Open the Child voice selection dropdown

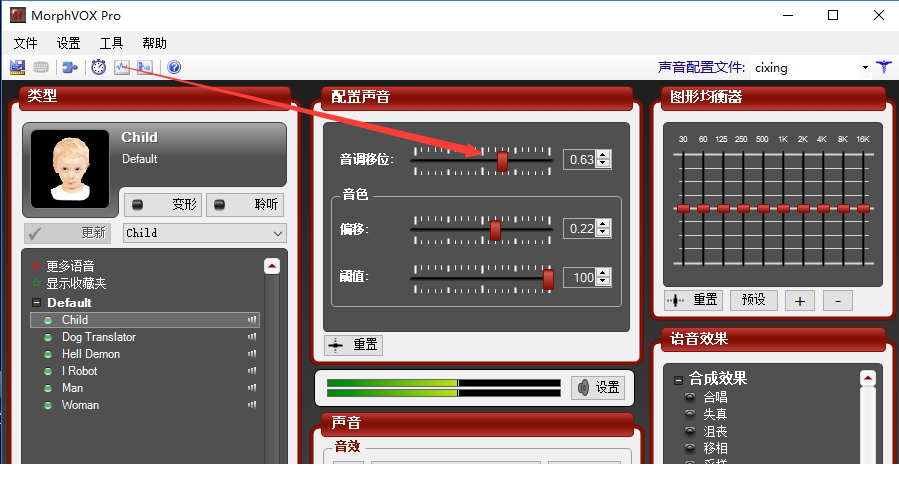coord(277,233)
